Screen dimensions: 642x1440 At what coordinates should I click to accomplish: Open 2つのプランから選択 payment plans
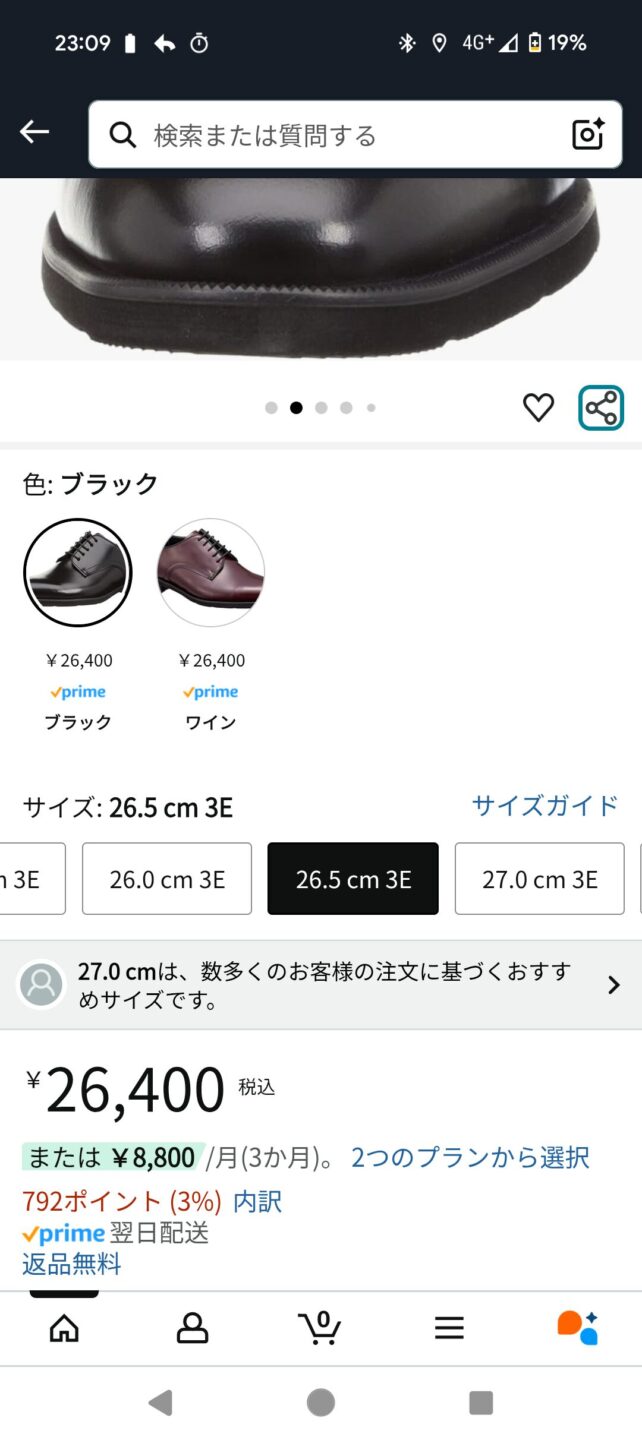(470, 1158)
